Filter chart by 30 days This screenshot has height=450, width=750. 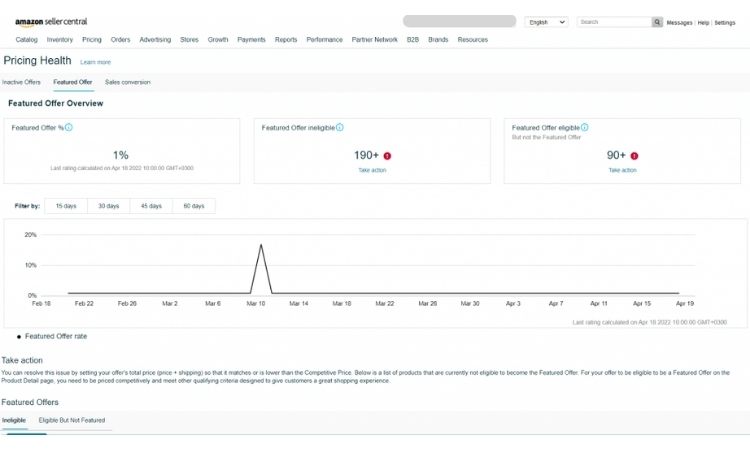109,206
